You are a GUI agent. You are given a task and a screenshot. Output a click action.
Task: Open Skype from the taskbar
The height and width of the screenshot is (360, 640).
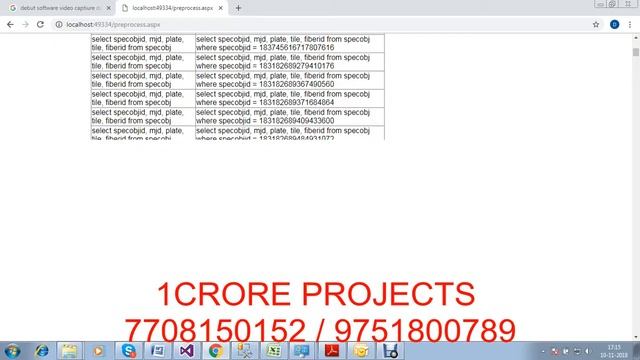point(129,351)
